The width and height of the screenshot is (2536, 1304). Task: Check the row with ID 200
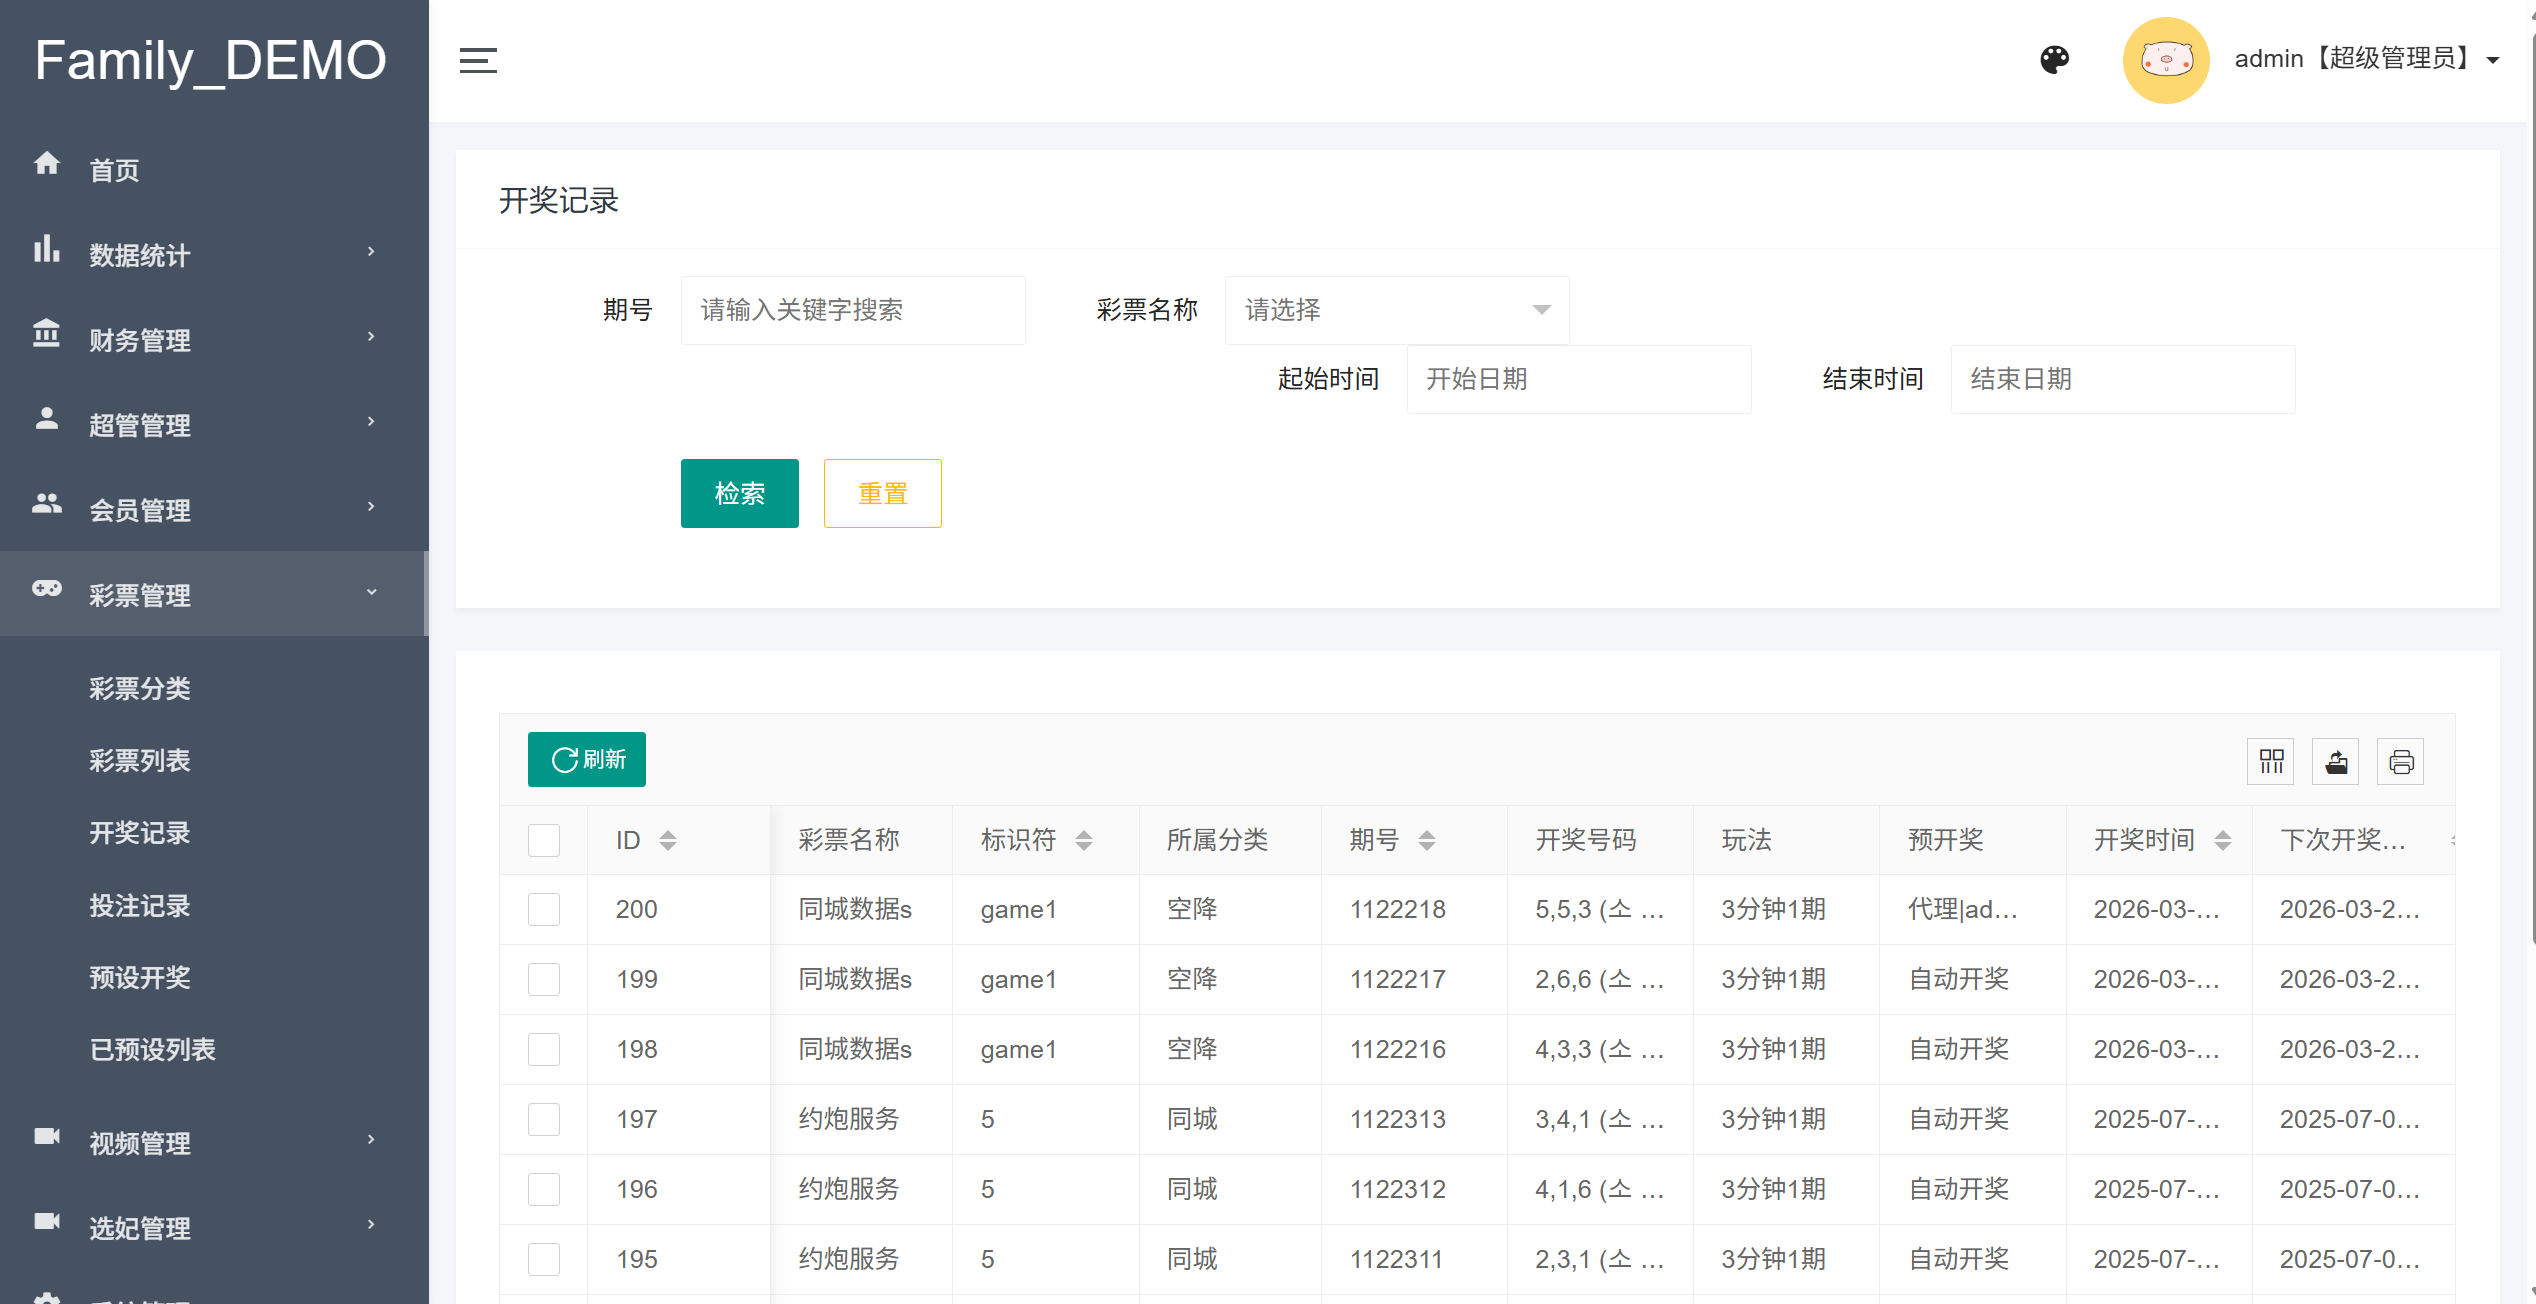(544, 909)
